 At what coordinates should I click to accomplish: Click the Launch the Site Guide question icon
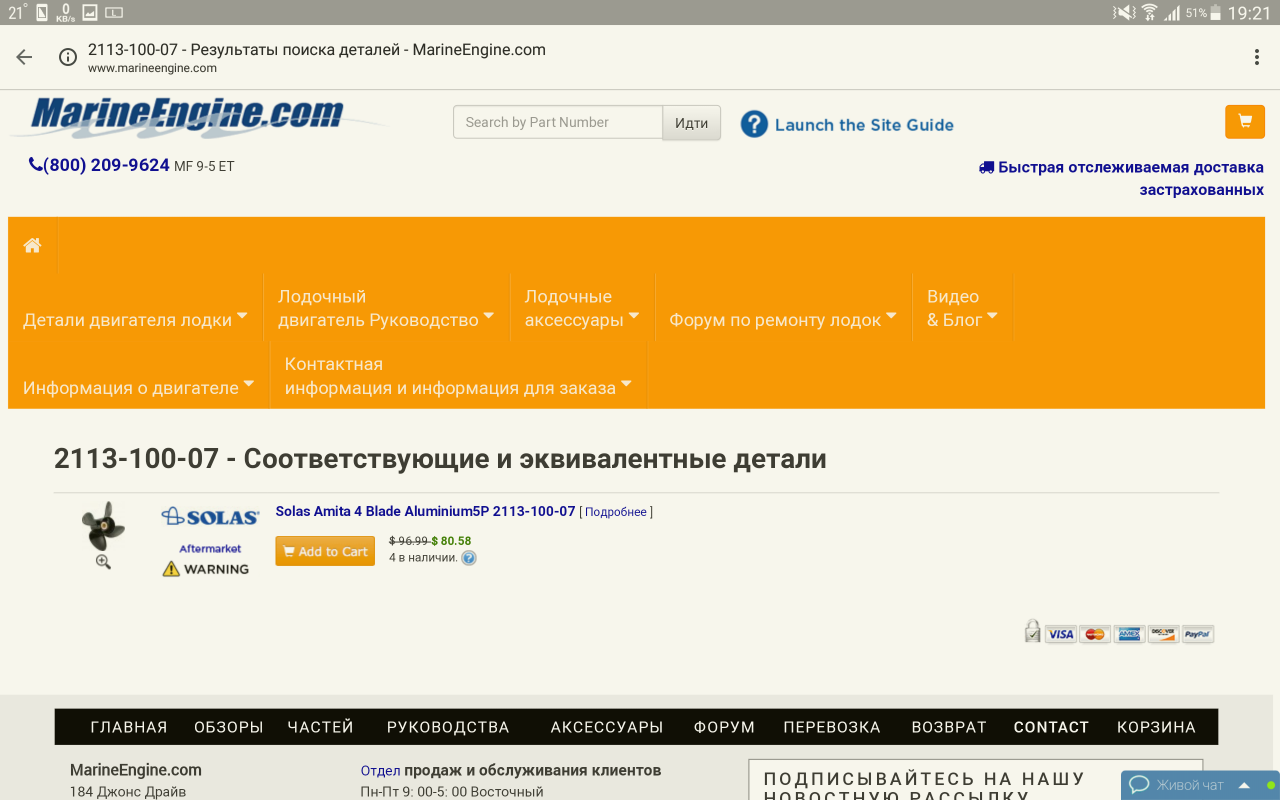pyautogui.click(x=754, y=124)
